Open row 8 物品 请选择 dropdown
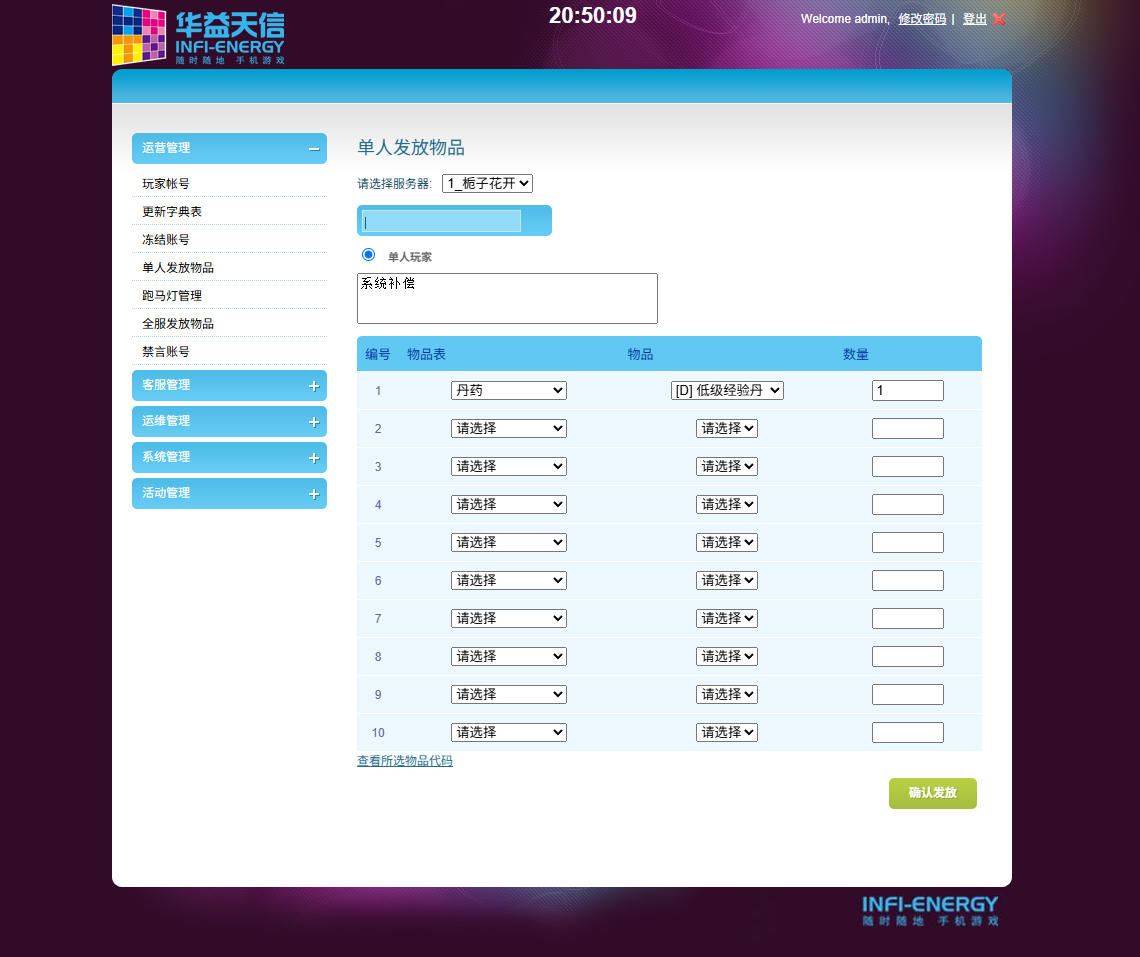The width and height of the screenshot is (1140, 957). click(x=727, y=656)
